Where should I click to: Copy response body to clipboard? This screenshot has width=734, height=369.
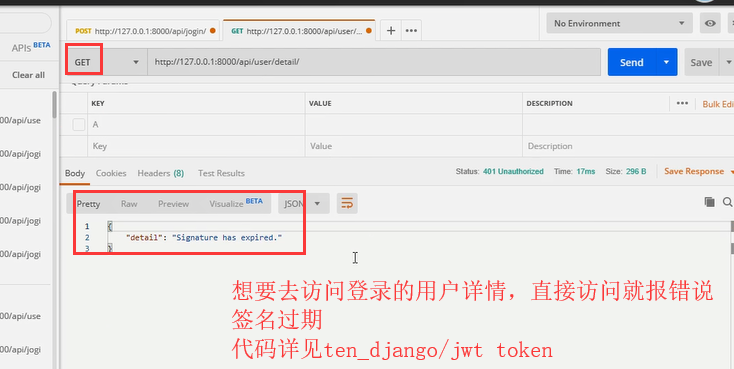point(709,202)
